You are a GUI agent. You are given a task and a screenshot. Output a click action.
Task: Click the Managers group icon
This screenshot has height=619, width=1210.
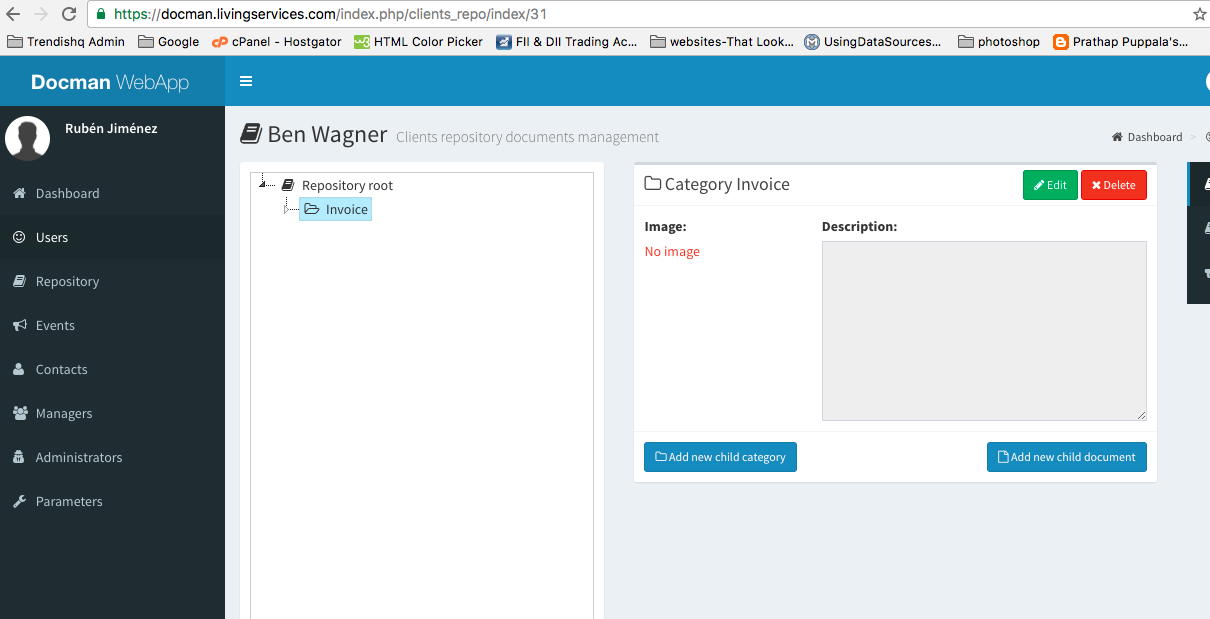tap(19, 413)
